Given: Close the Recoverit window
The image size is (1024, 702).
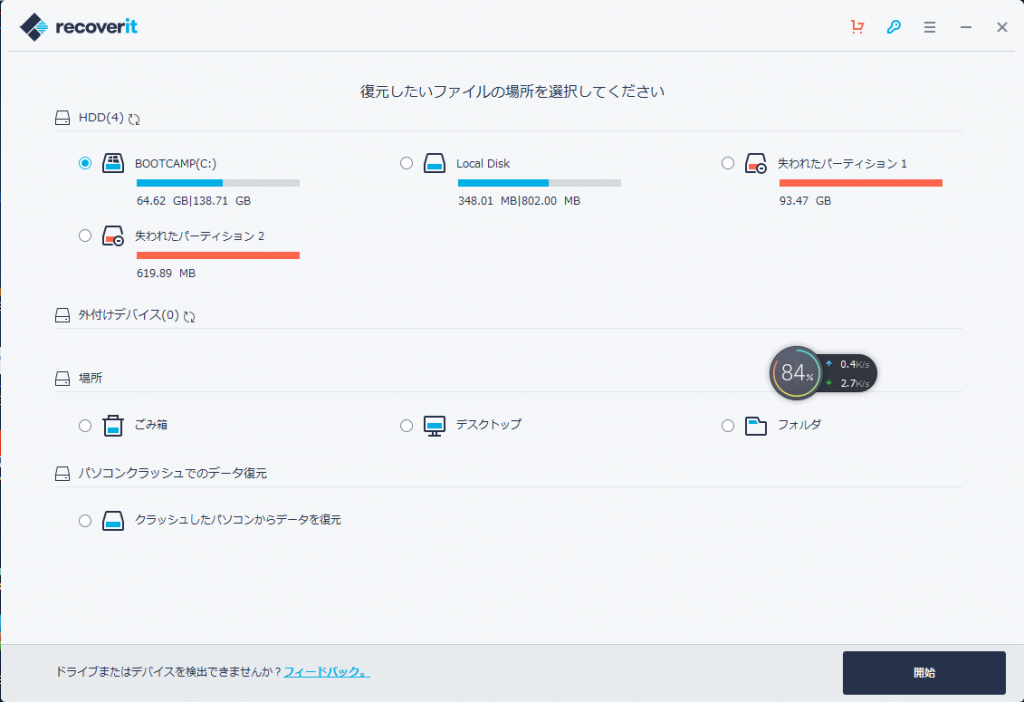Looking at the screenshot, I should pyautogui.click(x=1002, y=27).
